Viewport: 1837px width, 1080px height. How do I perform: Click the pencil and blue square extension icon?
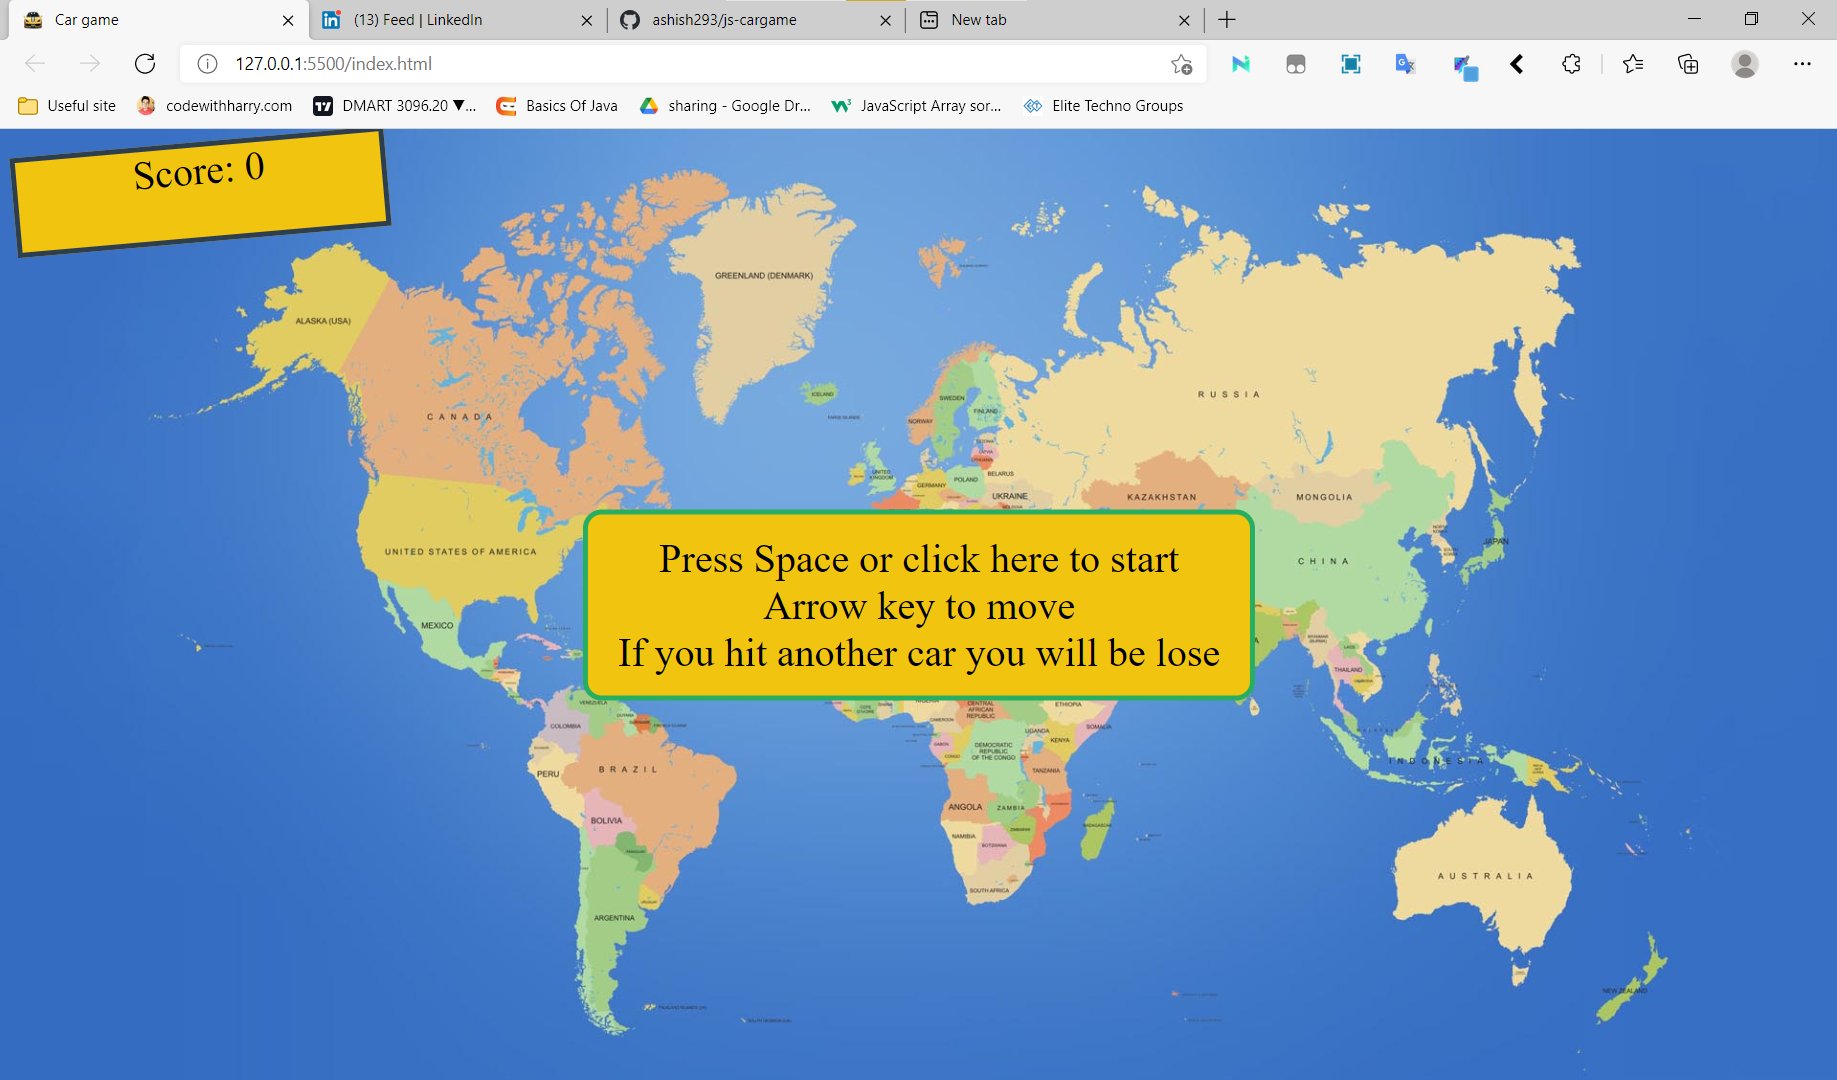click(x=1465, y=67)
